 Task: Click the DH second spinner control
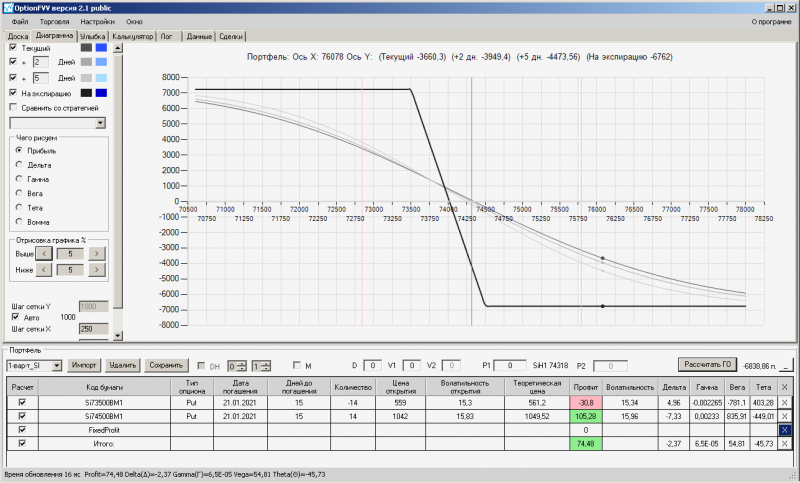(261, 366)
